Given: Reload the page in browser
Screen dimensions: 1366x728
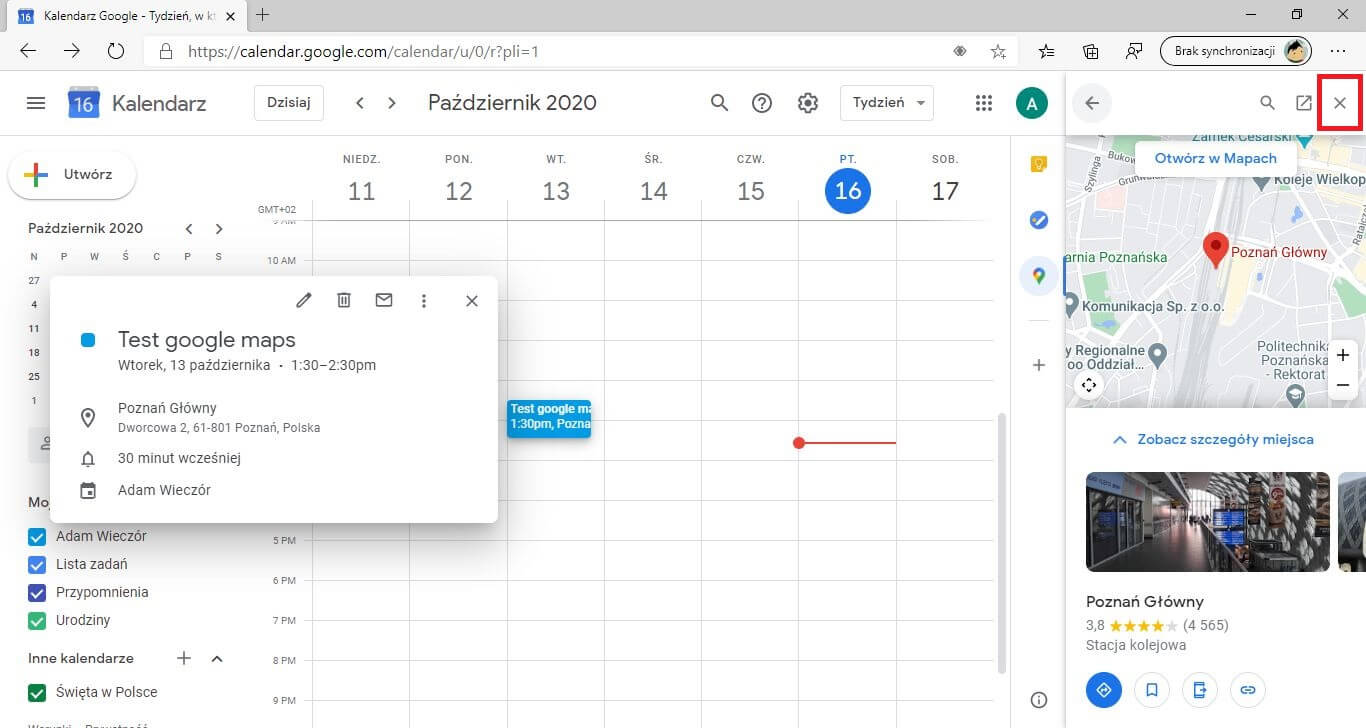Looking at the screenshot, I should 115,51.
